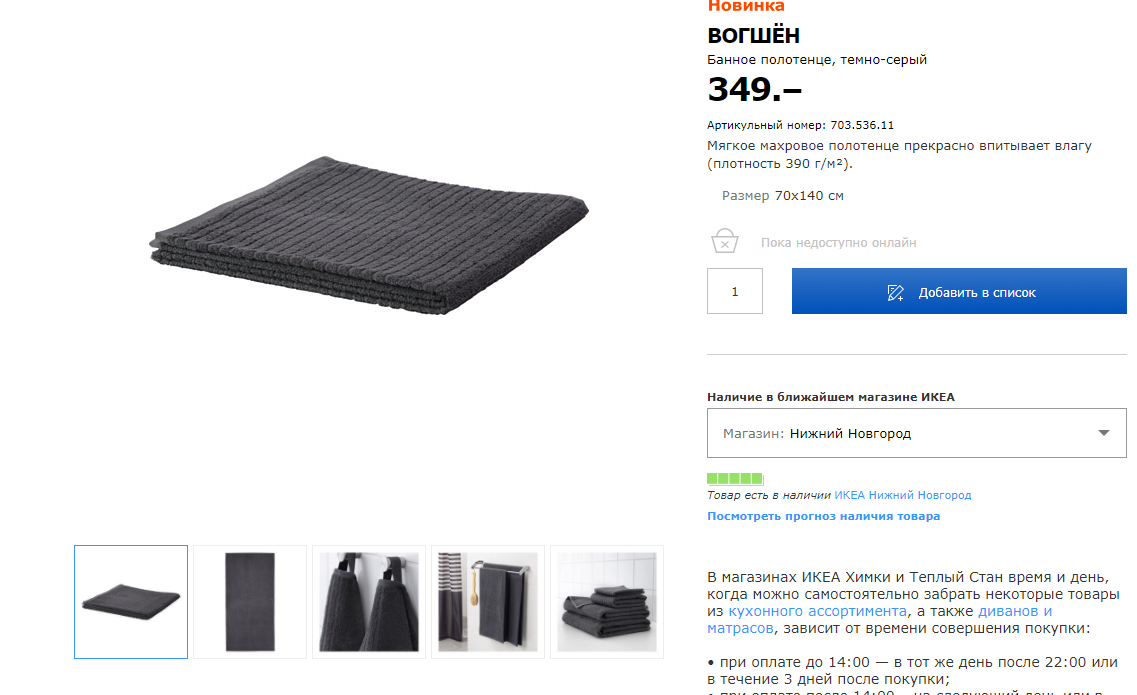
Task: Click the dropdown arrow in store selector
Action: 1104,433
